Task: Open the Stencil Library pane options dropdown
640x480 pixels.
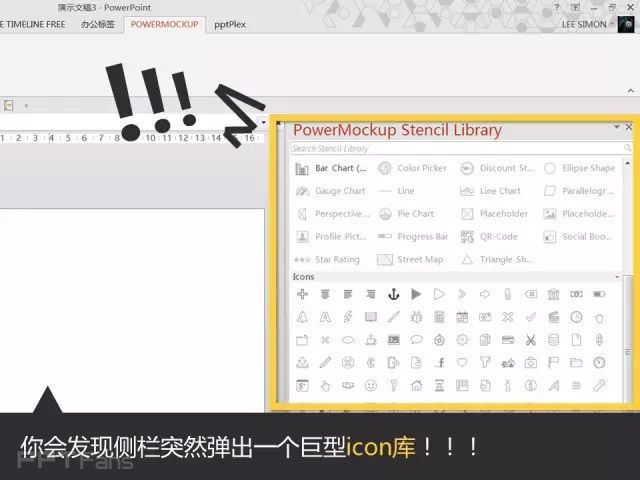Action: pyautogui.click(x=616, y=128)
